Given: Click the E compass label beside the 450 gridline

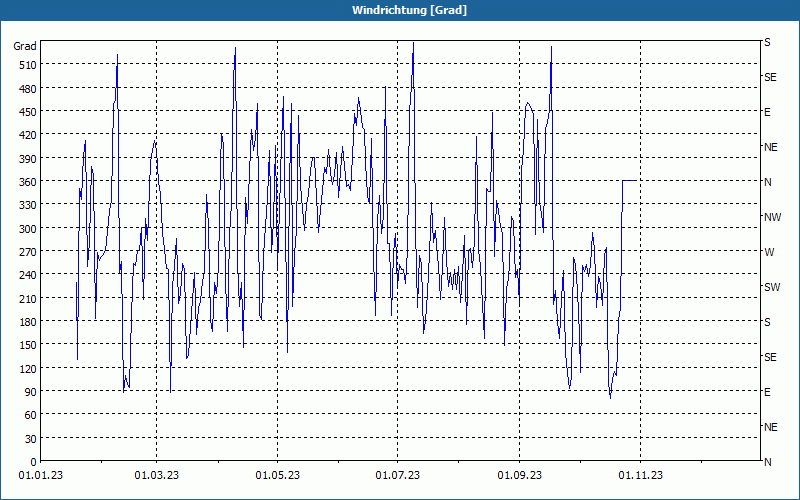Looking at the screenshot, I should click(767, 112).
